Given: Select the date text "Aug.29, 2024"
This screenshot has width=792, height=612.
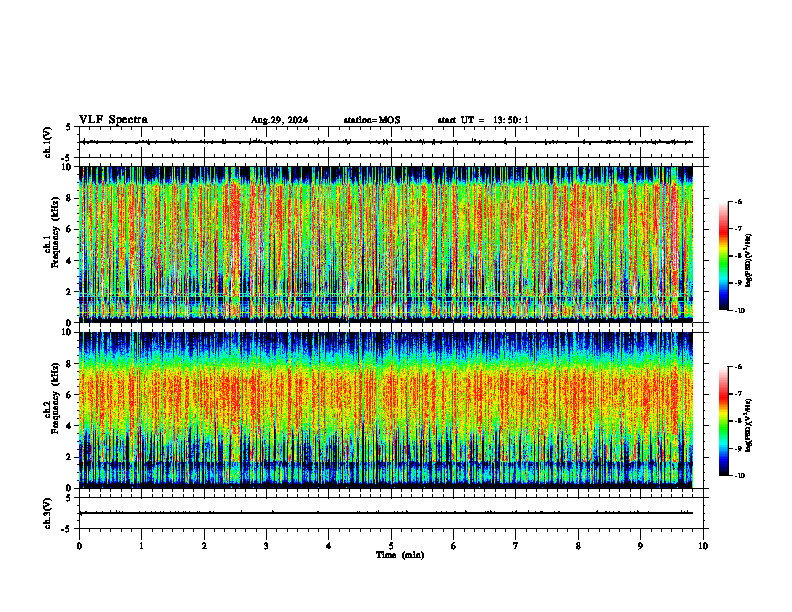Looking at the screenshot, I should [279, 120].
